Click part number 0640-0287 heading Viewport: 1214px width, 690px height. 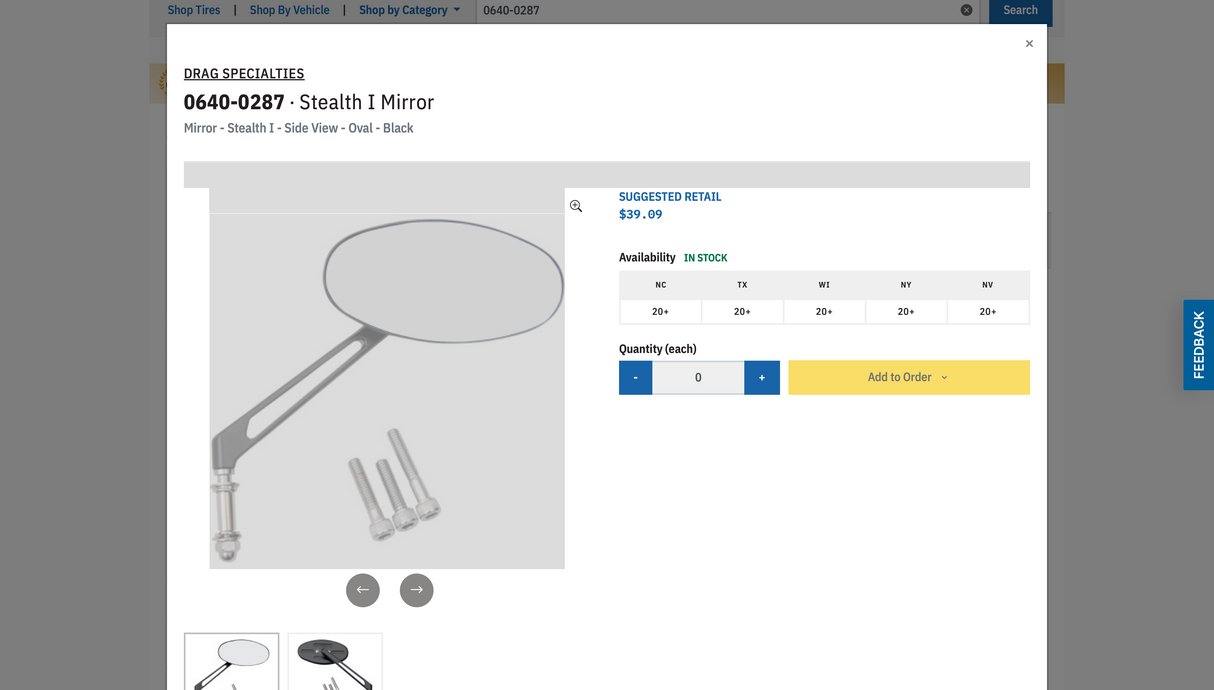[x=234, y=102]
